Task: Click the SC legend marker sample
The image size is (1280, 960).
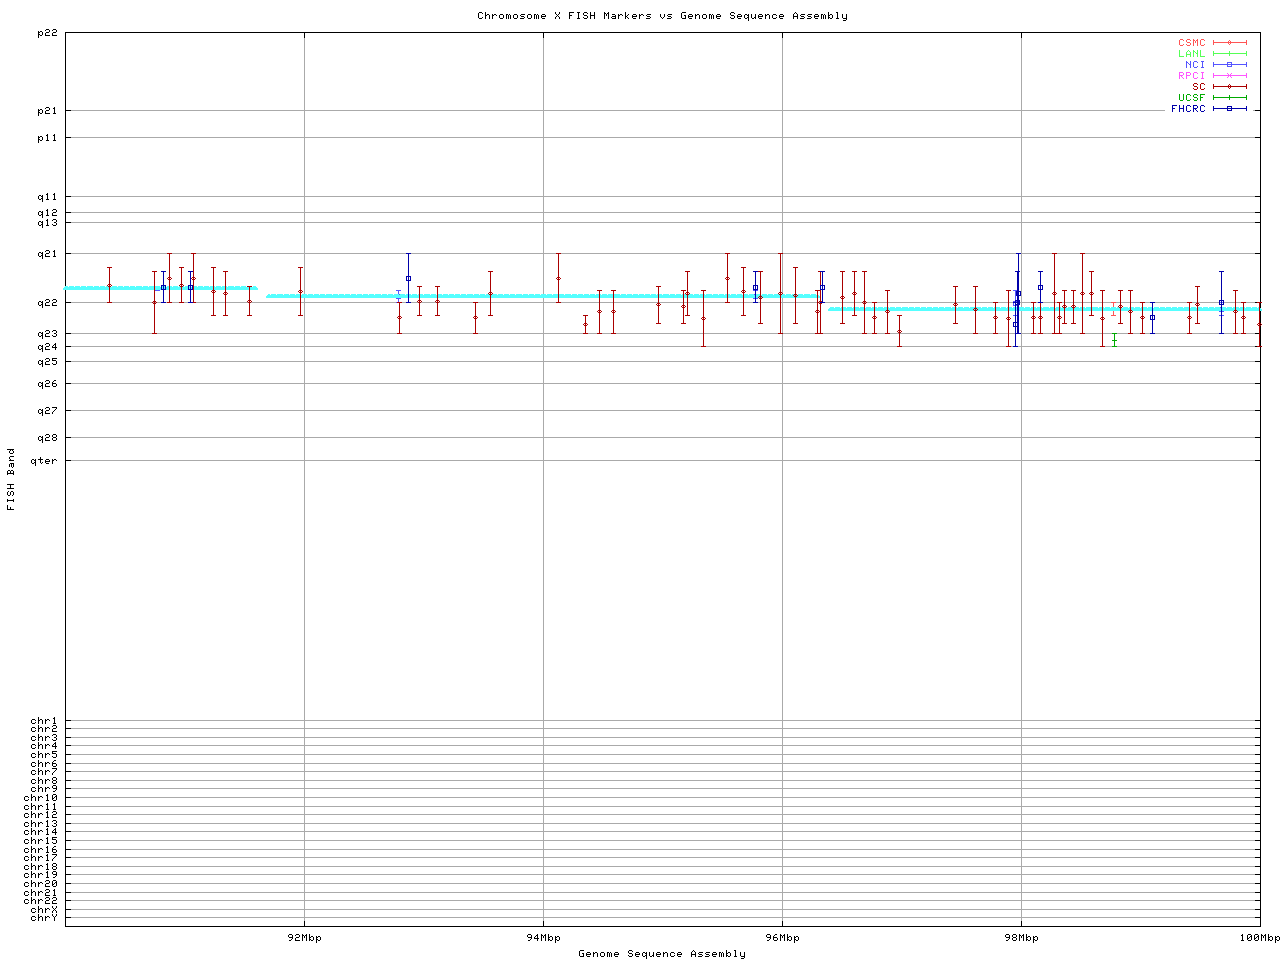Action: click(x=1229, y=87)
